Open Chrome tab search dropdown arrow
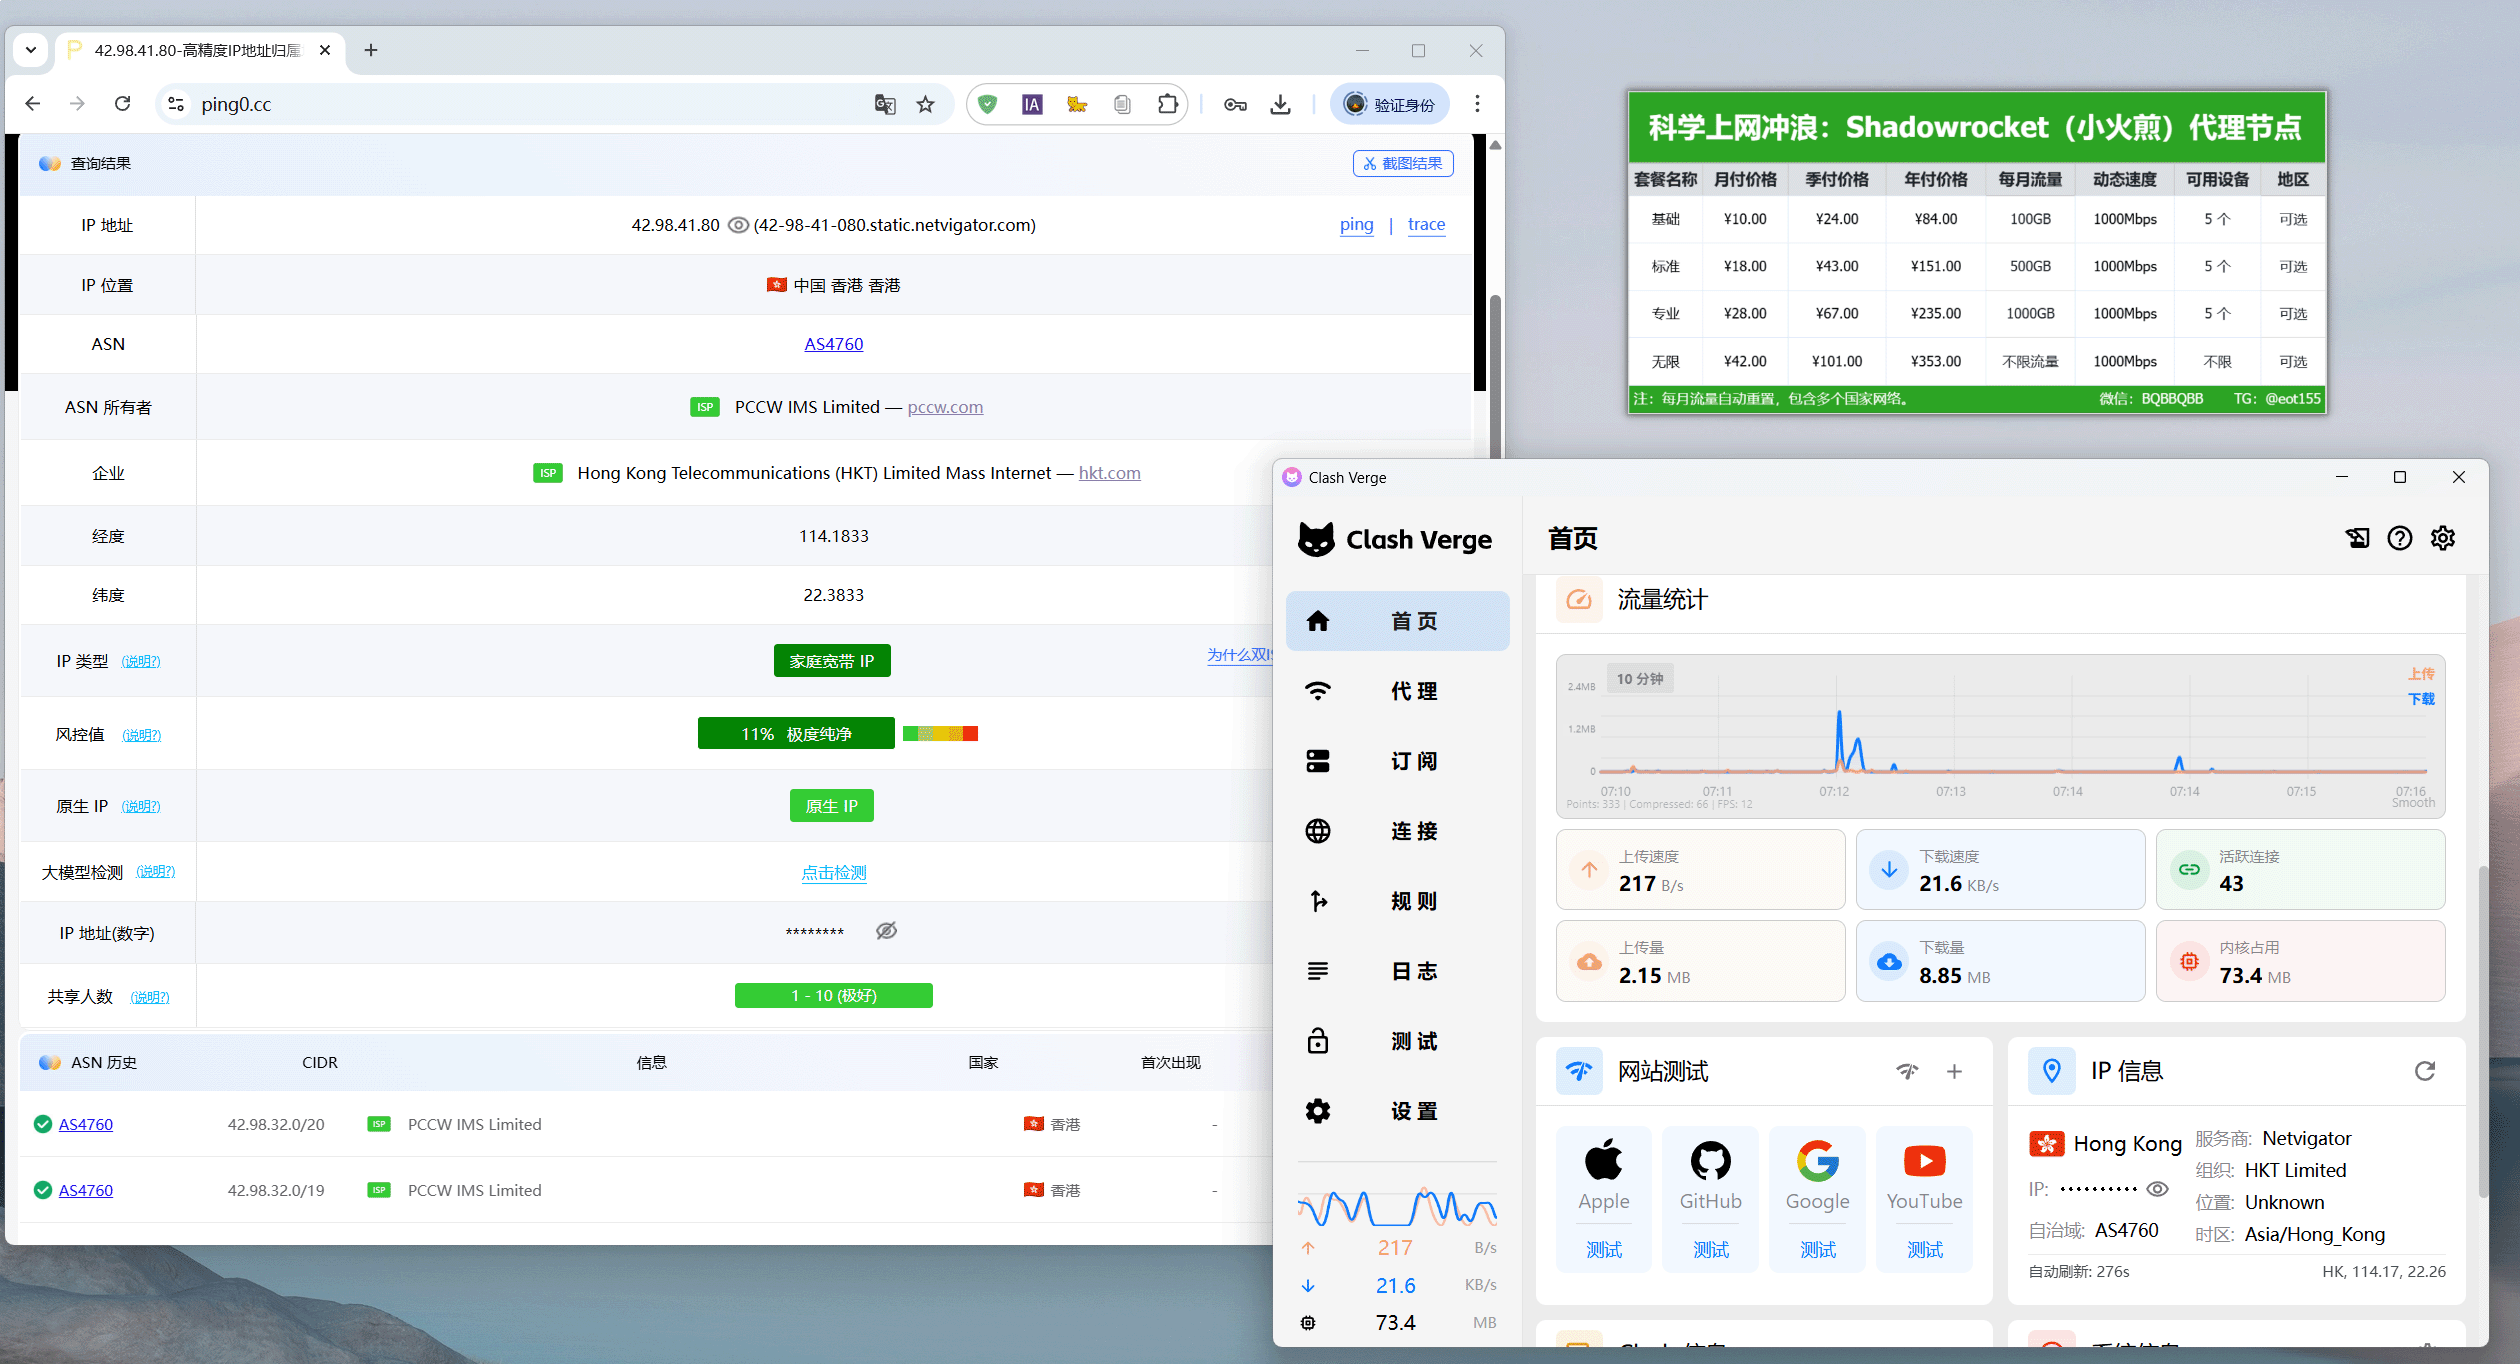This screenshot has width=2520, height=1364. (x=31, y=50)
